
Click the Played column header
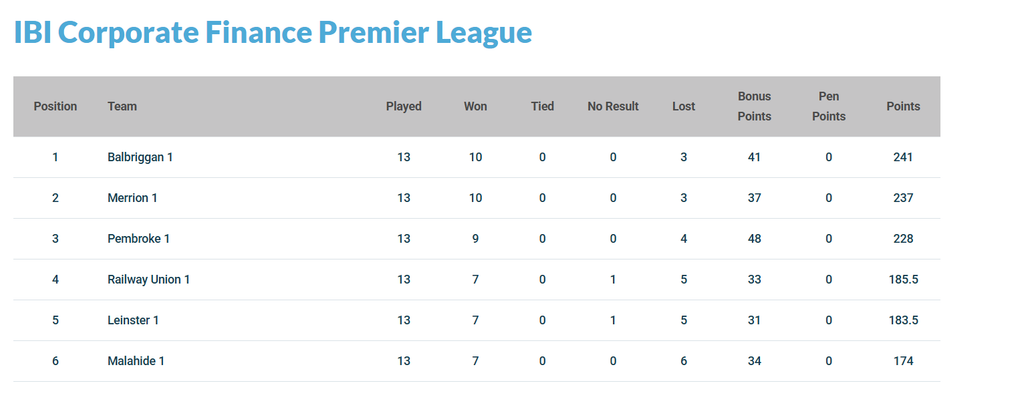(404, 106)
